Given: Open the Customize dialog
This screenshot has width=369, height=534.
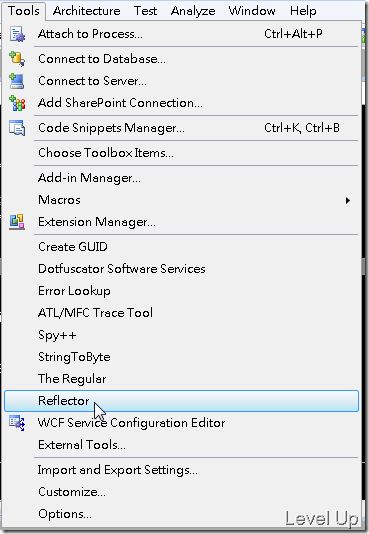Looking at the screenshot, I should tap(181, 492).
